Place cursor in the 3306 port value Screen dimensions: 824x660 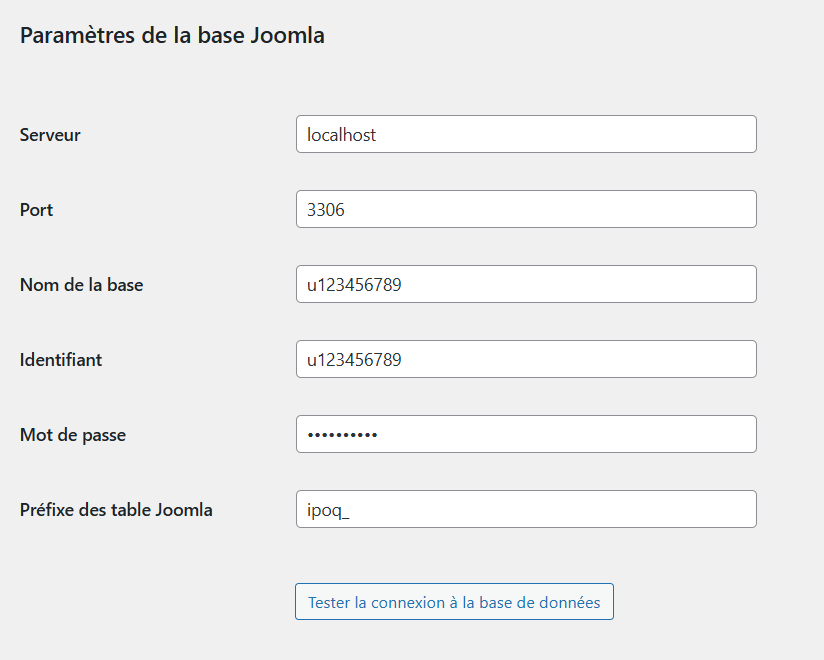(325, 209)
